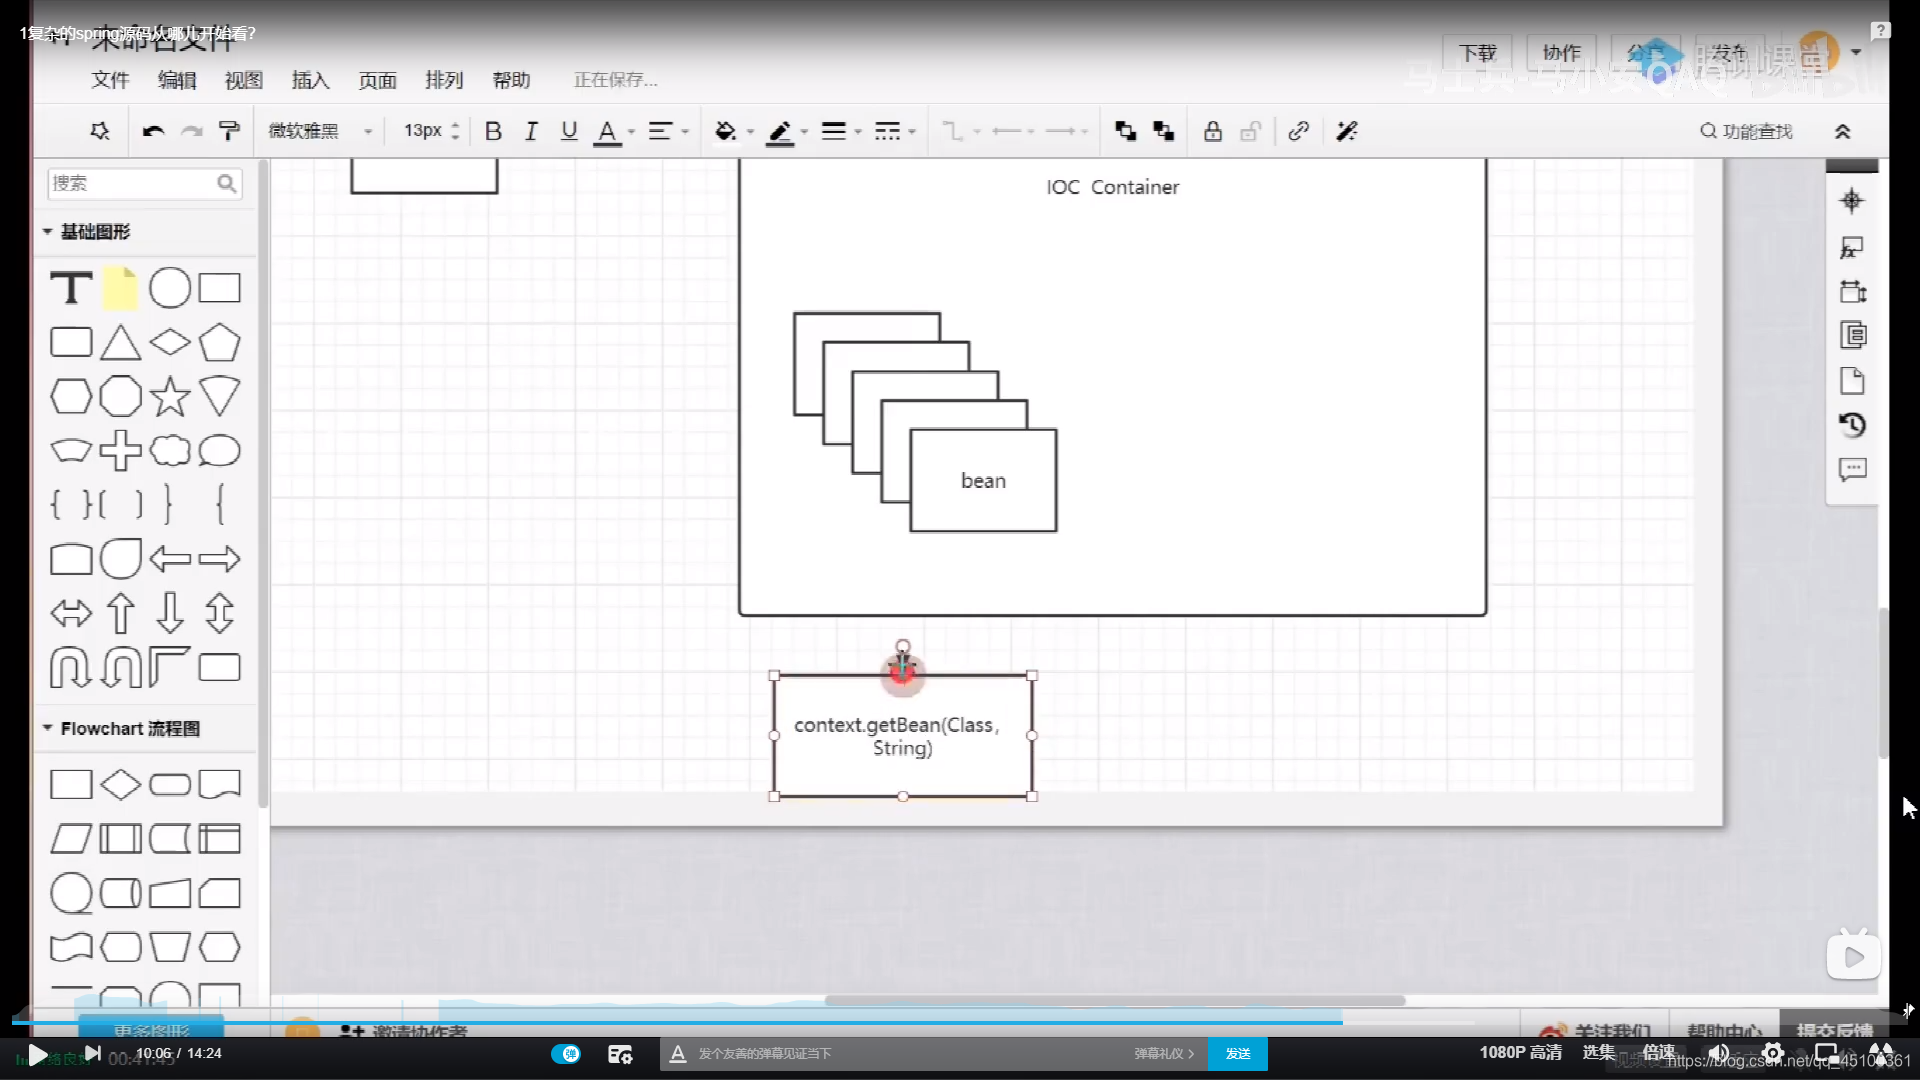Click the 协作 button
This screenshot has height=1080, width=1920.
(1561, 51)
